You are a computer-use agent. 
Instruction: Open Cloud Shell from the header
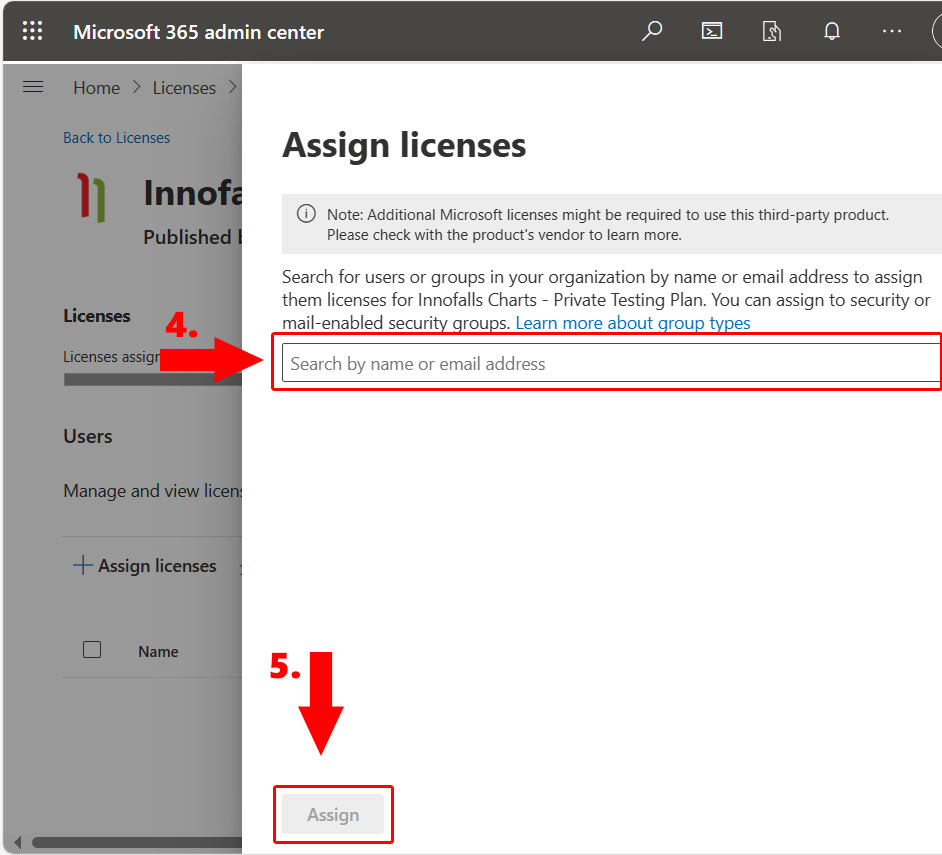711,31
